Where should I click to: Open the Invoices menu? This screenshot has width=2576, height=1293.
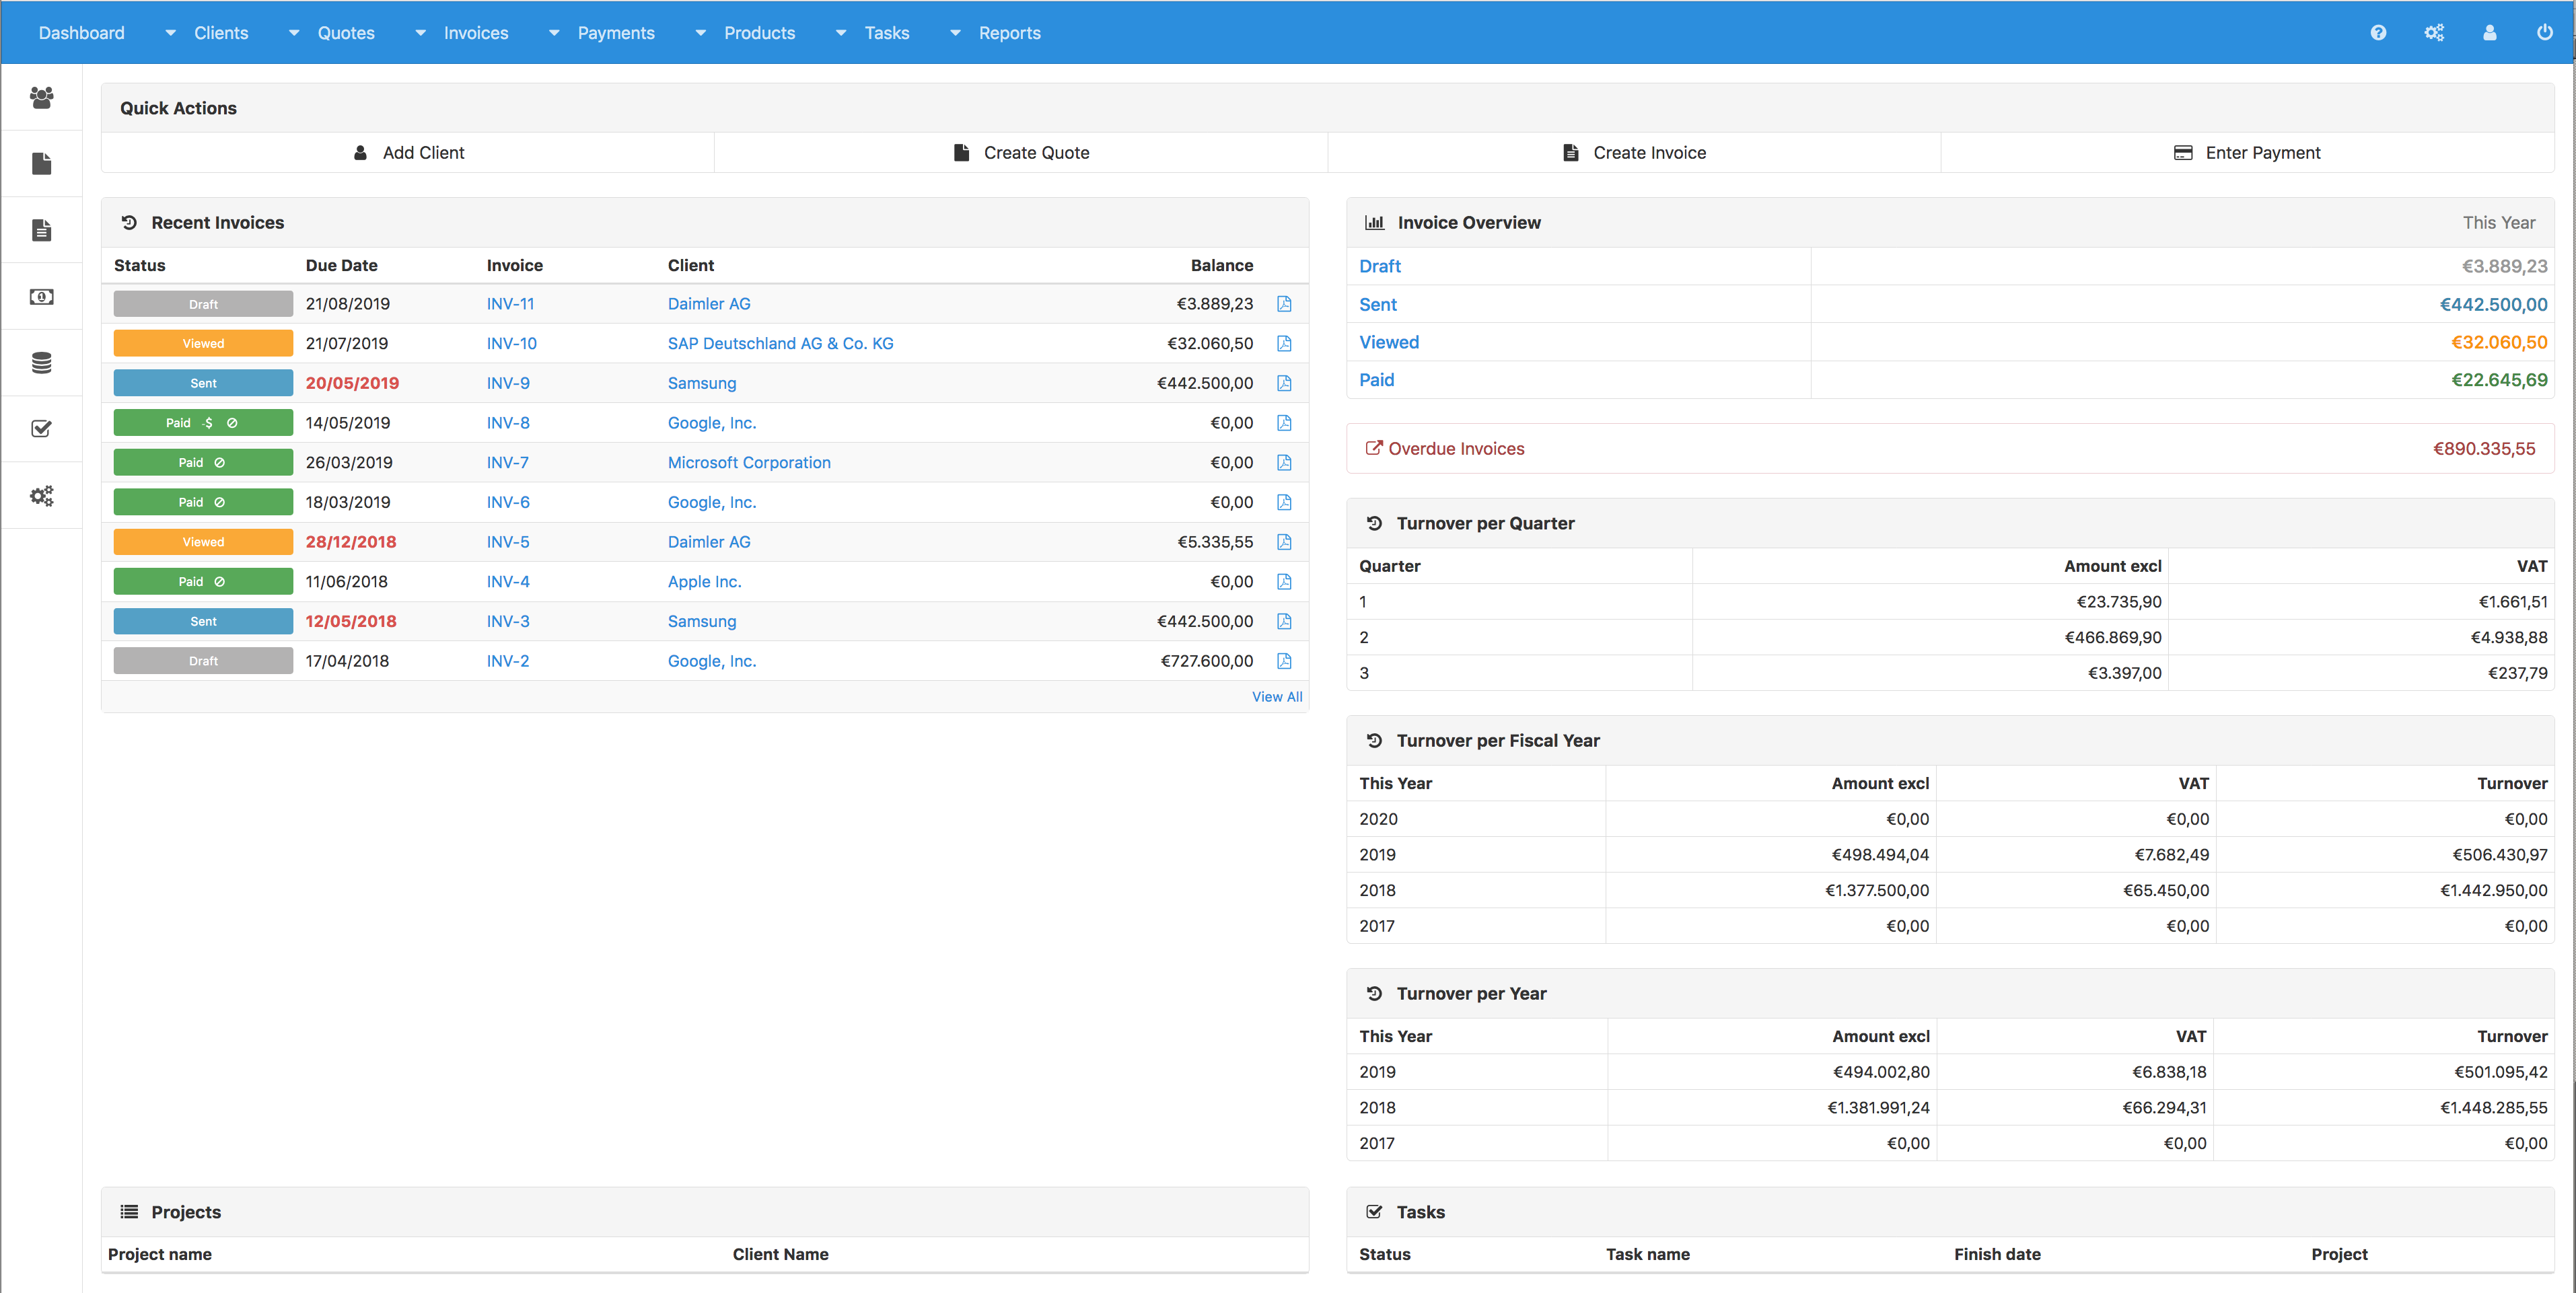476,33
